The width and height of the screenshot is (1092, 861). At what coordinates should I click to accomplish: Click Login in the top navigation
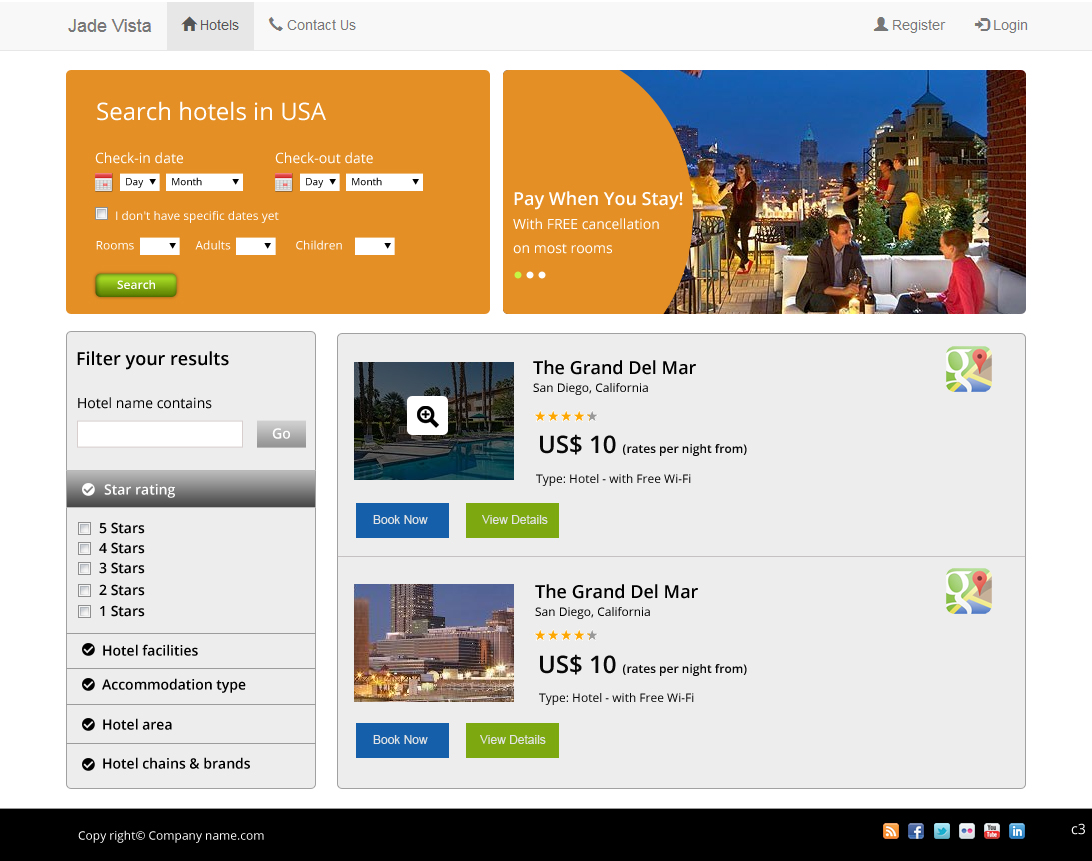1001,25
